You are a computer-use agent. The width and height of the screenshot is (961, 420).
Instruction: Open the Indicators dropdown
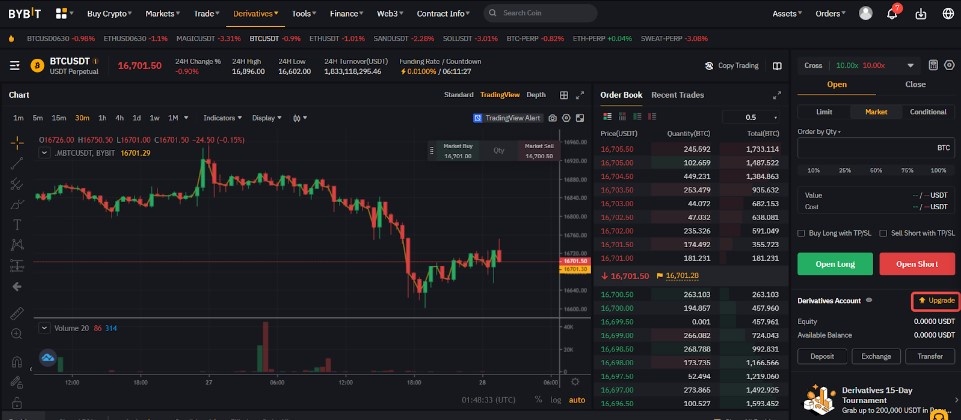click(x=222, y=118)
